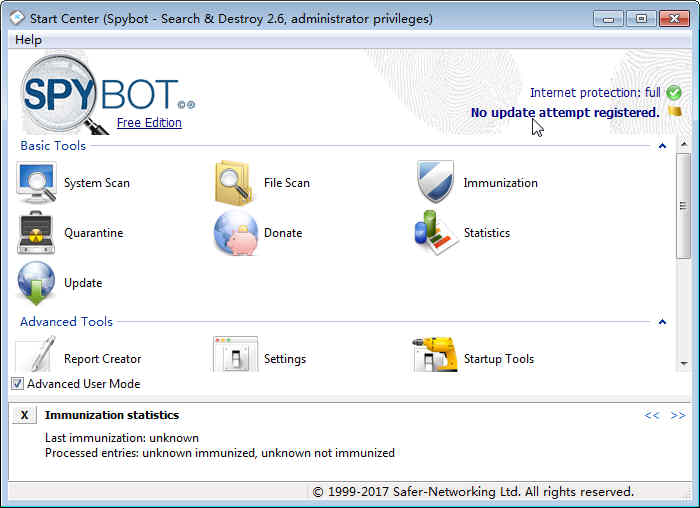This screenshot has width=700, height=508.
Task: Close the Immunization statistics panel
Action: tap(25, 415)
